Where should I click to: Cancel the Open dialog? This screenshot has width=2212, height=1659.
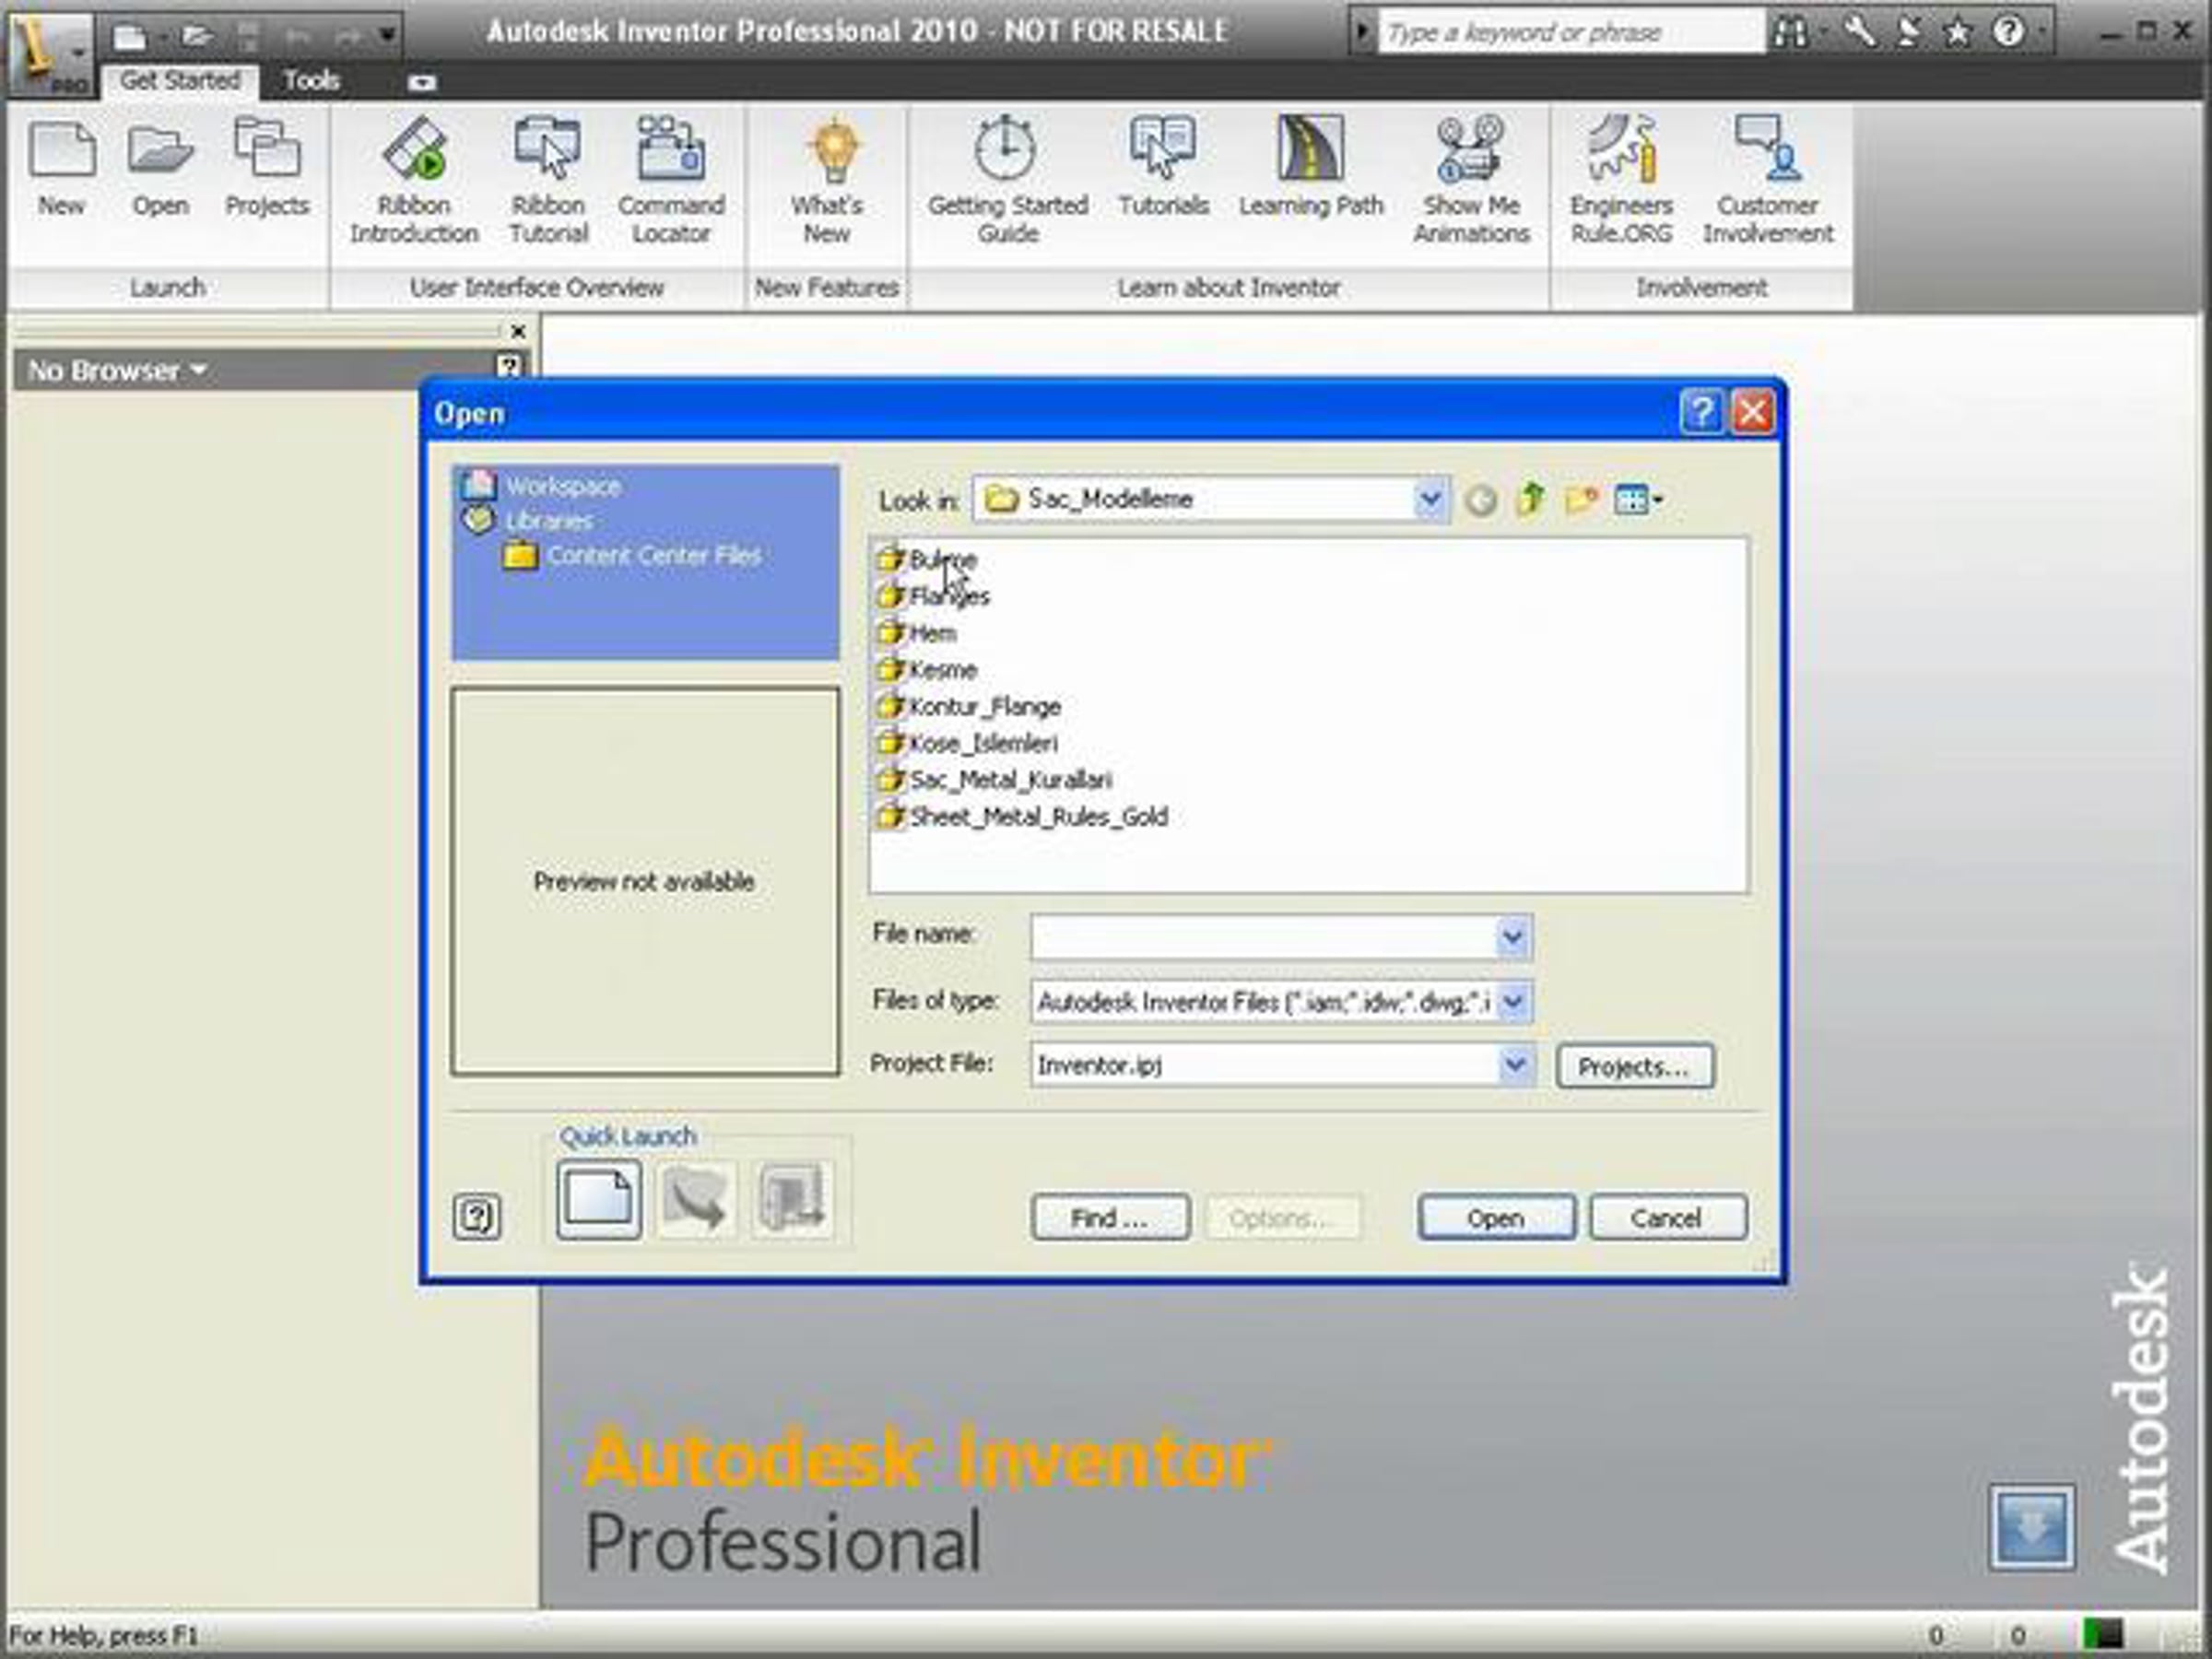click(1668, 1217)
